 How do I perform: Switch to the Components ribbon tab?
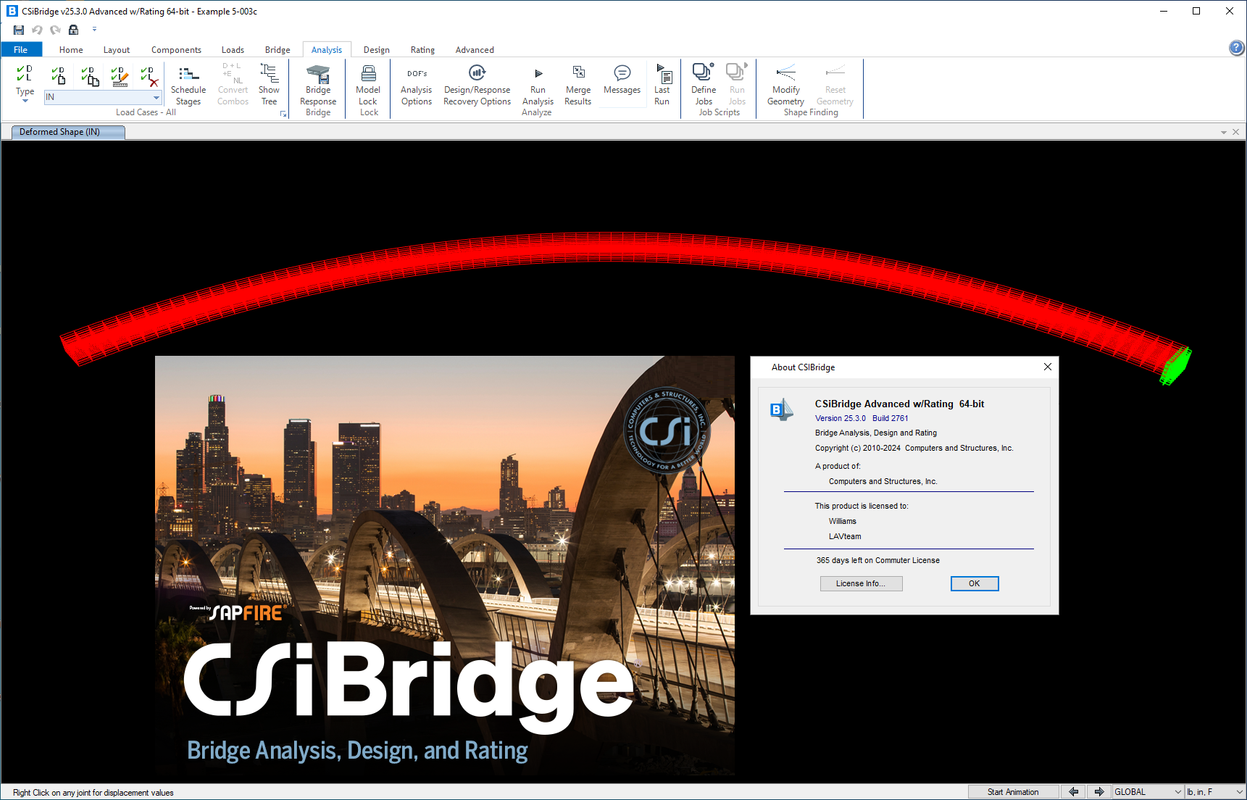coord(177,49)
